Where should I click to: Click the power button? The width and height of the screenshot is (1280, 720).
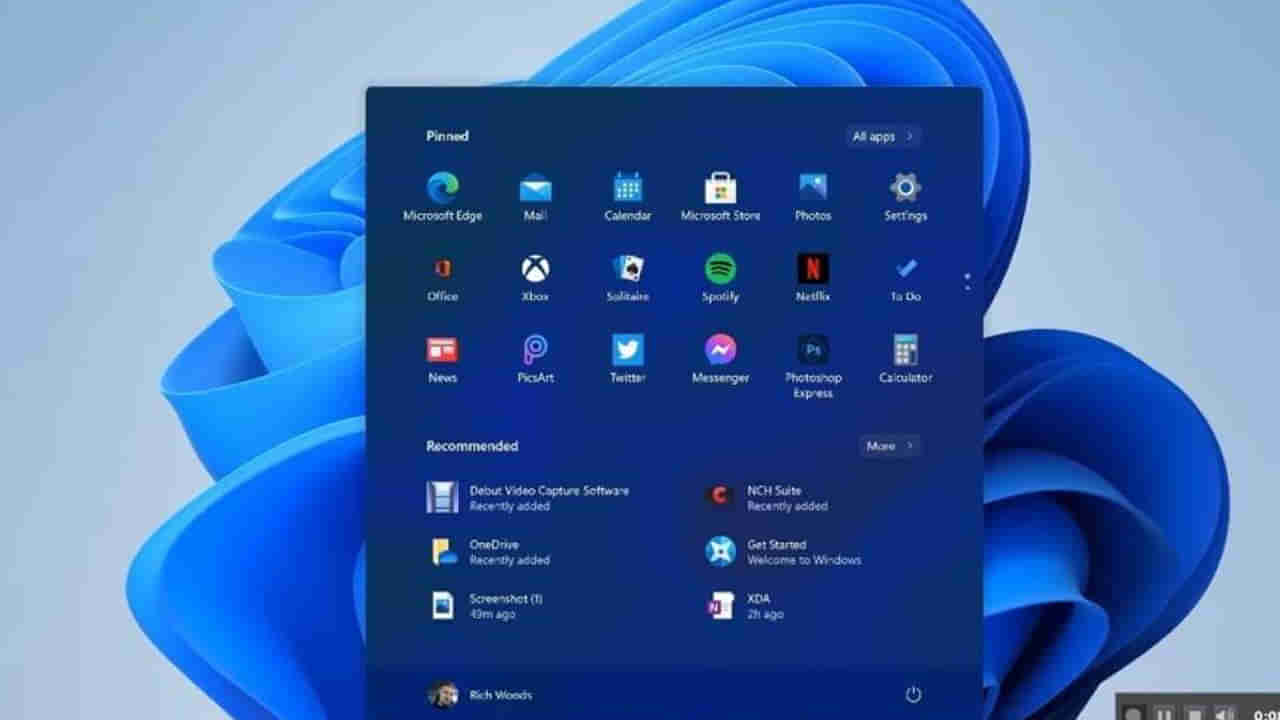click(913, 694)
